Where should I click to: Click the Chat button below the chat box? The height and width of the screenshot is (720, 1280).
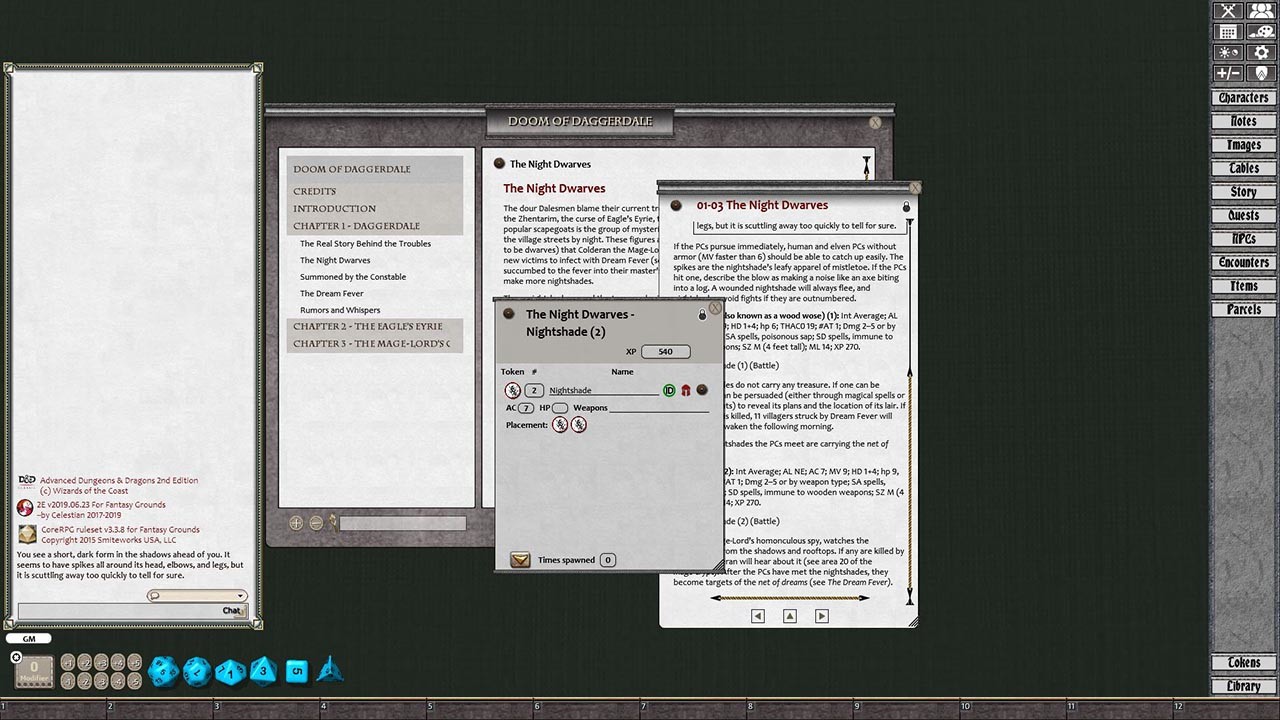point(231,610)
